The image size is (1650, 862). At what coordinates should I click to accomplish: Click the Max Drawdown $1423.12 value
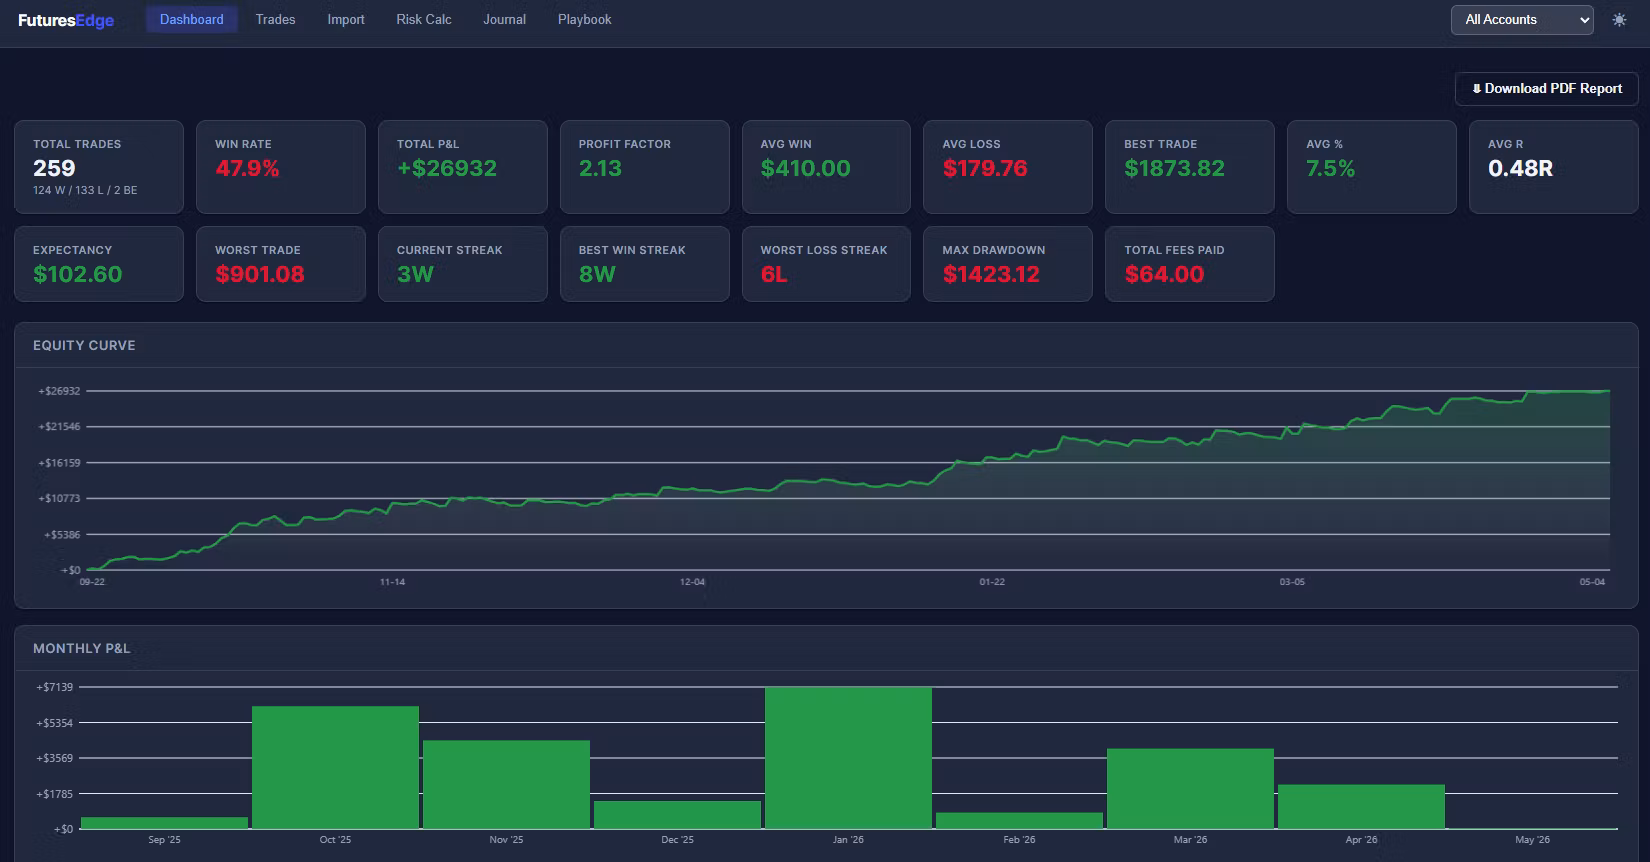[991, 275]
